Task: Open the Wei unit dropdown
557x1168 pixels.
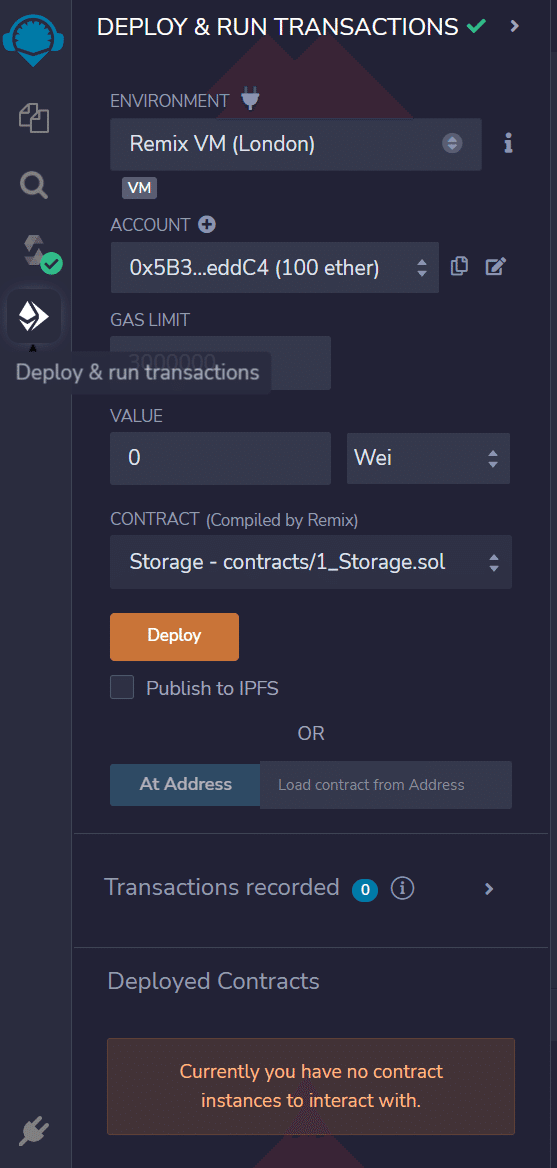Action: (x=428, y=458)
